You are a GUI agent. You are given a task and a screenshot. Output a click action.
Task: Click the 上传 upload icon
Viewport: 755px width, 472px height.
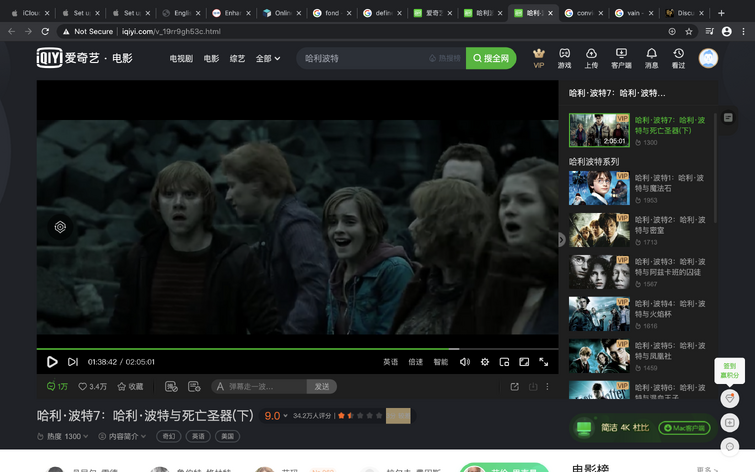591,58
